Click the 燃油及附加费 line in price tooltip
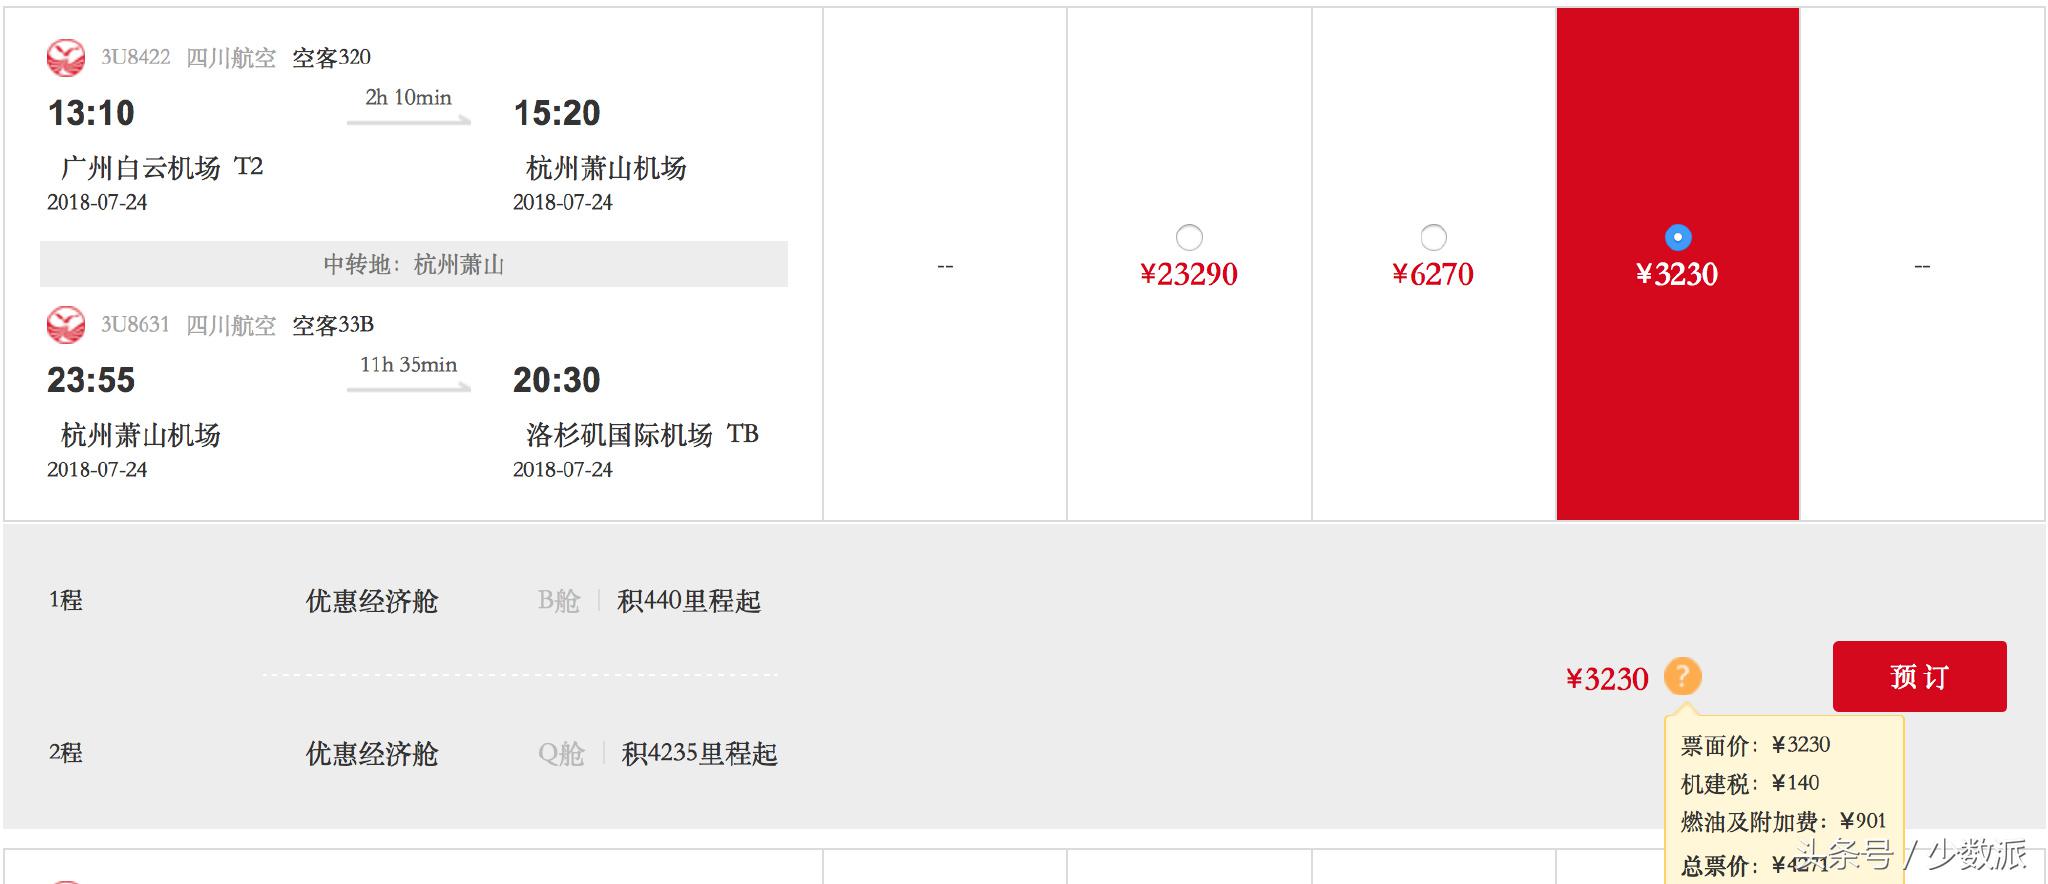 click(1783, 822)
